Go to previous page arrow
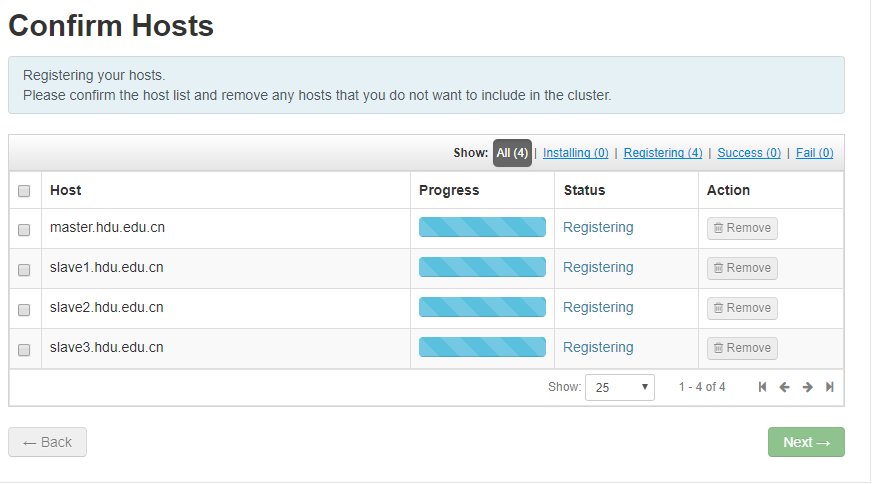The image size is (875, 484). click(785, 387)
